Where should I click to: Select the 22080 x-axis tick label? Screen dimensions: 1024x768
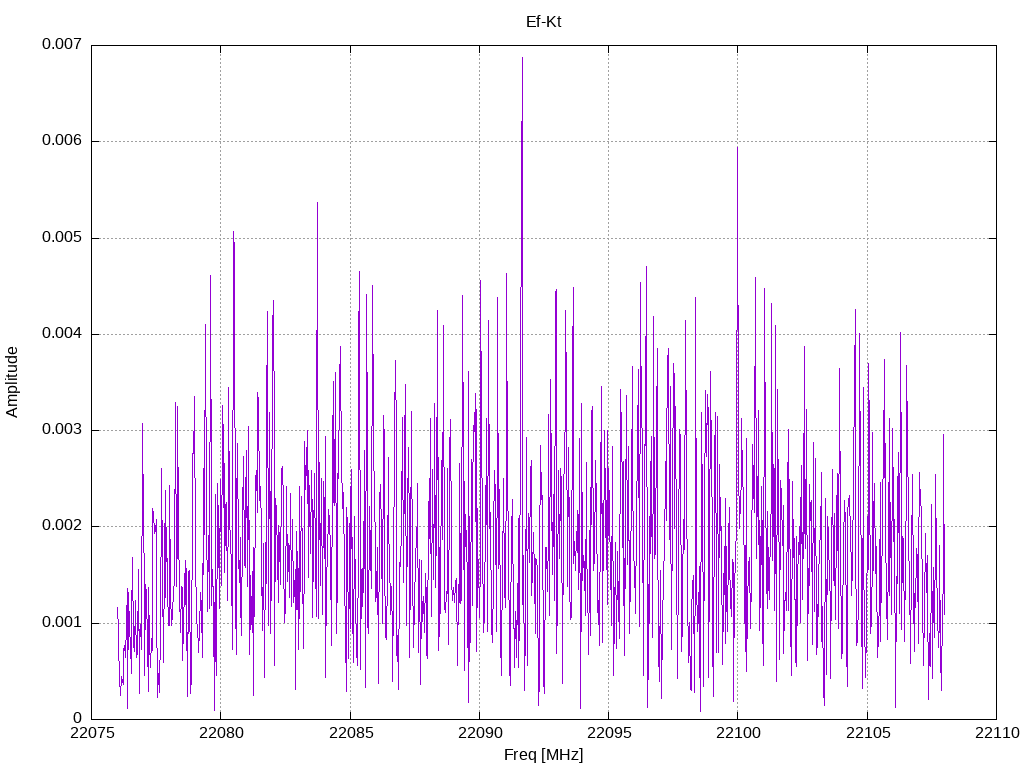tap(220, 735)
